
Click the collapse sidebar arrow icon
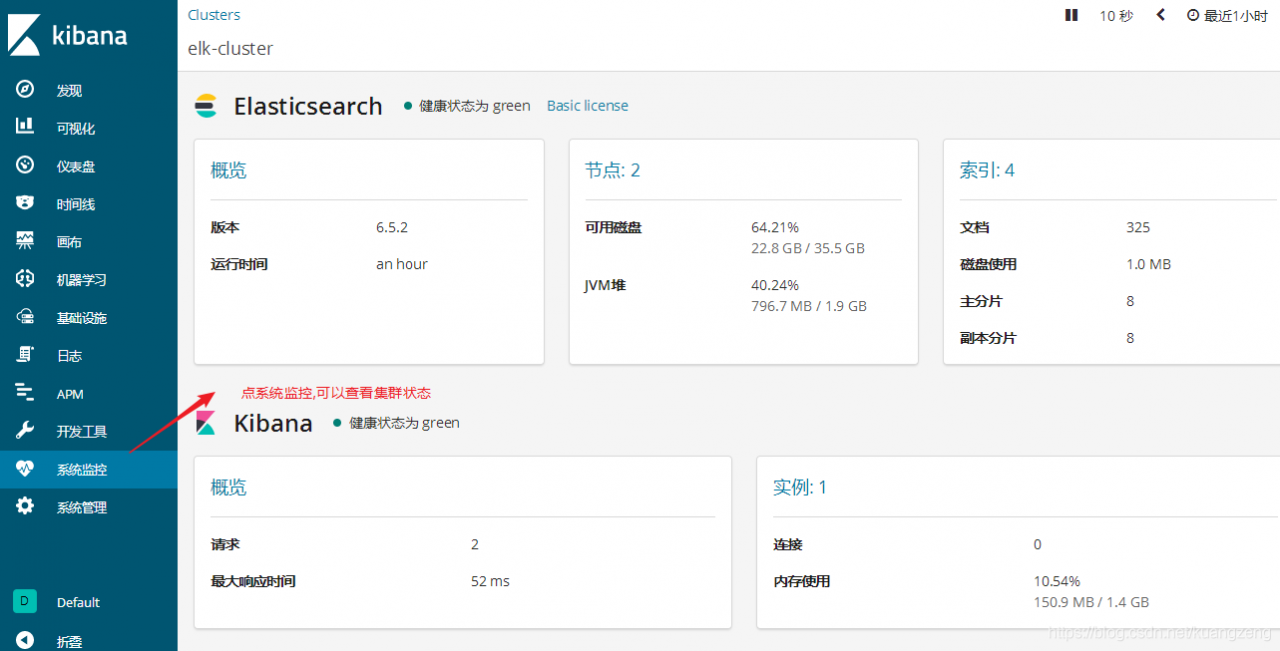pos(25,640)
